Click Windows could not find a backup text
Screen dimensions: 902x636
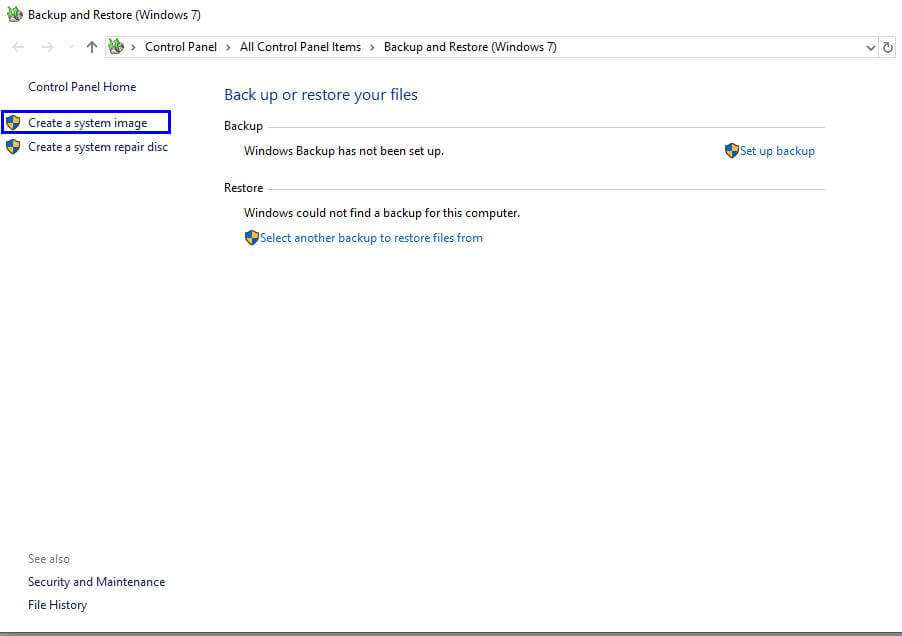coord(382,213)
